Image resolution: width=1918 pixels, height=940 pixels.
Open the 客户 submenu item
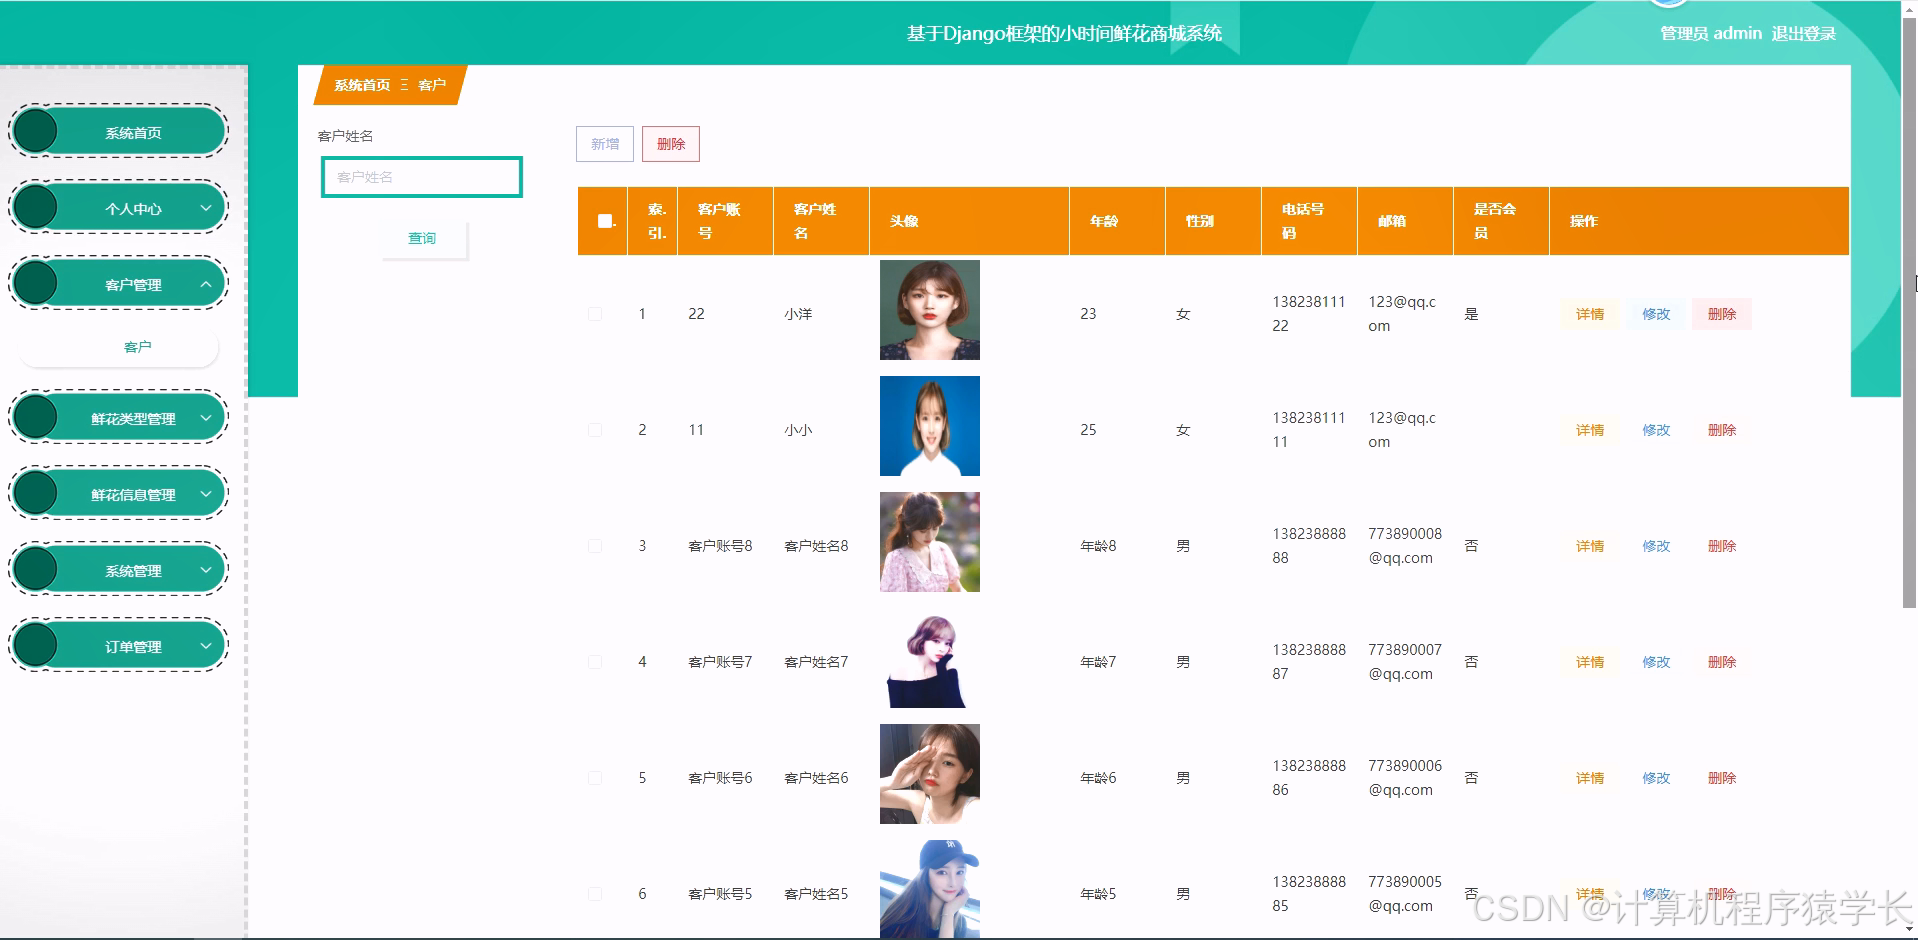119,347
